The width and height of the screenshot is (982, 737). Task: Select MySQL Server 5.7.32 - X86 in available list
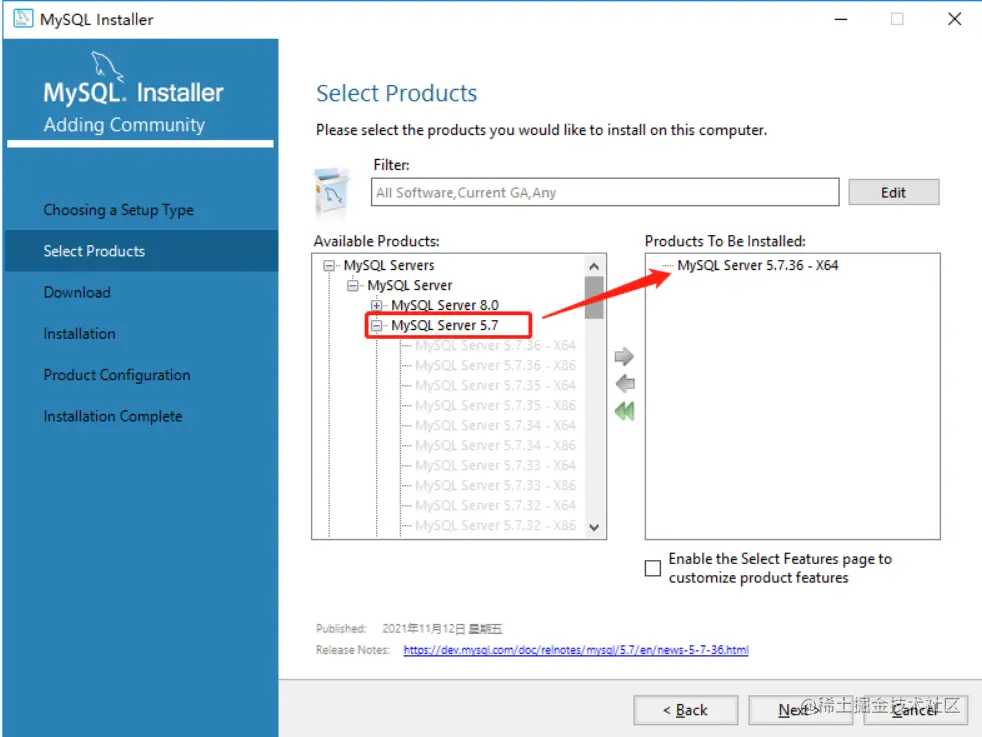click(495, 526)
